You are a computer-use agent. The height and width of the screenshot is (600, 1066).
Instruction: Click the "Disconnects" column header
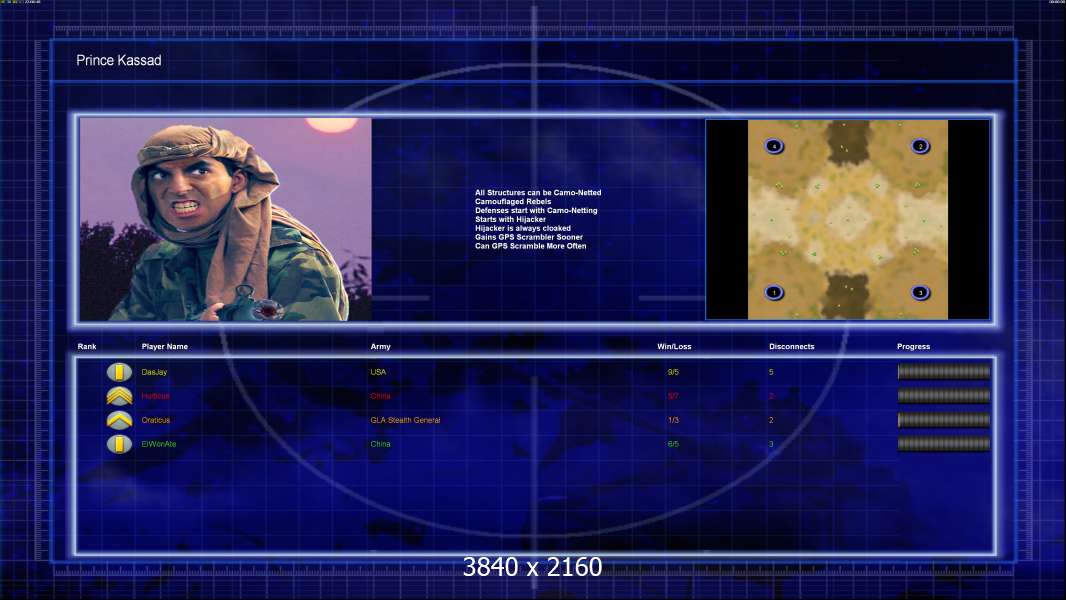791,347
